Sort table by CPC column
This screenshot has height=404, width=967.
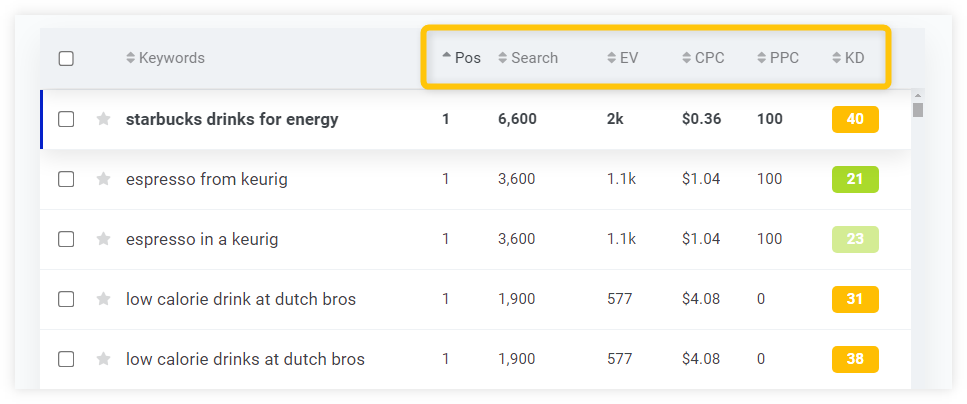click(x=704, y=58)
